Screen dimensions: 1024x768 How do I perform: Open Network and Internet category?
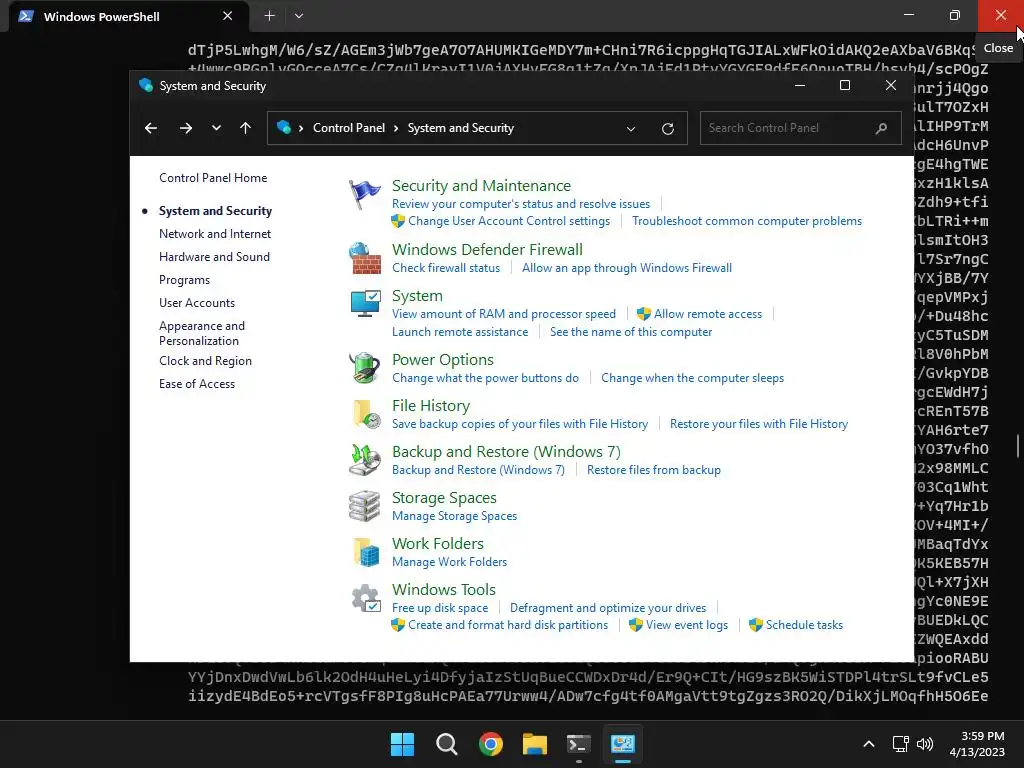click(x=215, y=234)
